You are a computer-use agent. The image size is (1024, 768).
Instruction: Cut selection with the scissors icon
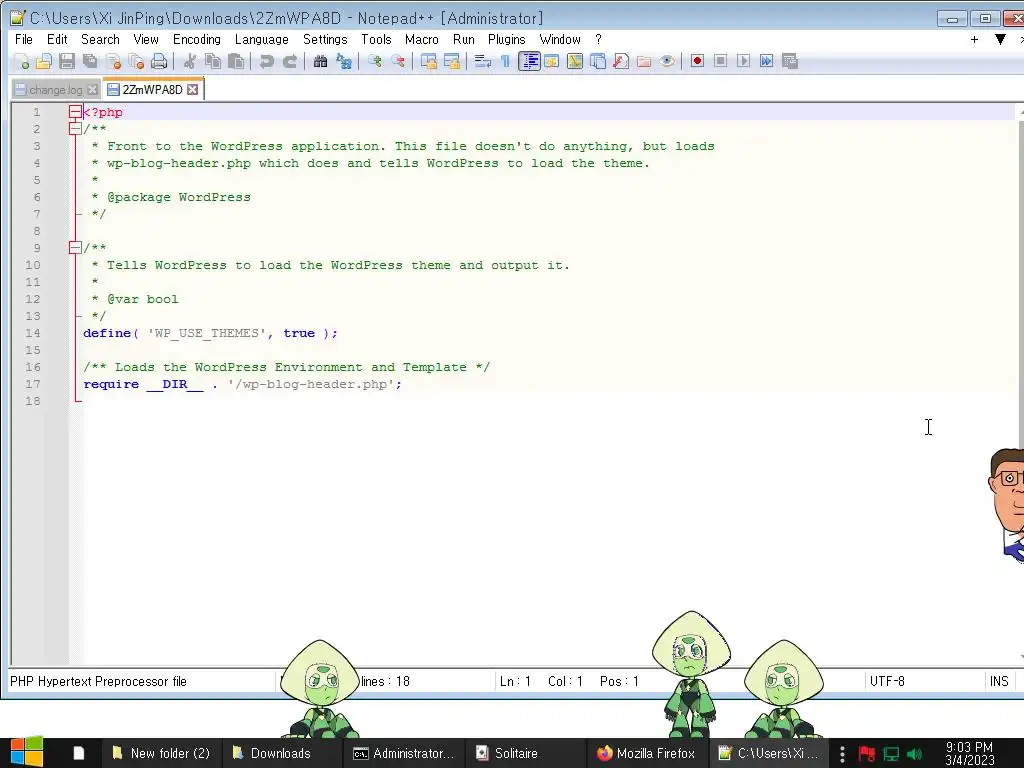point(190,61)
